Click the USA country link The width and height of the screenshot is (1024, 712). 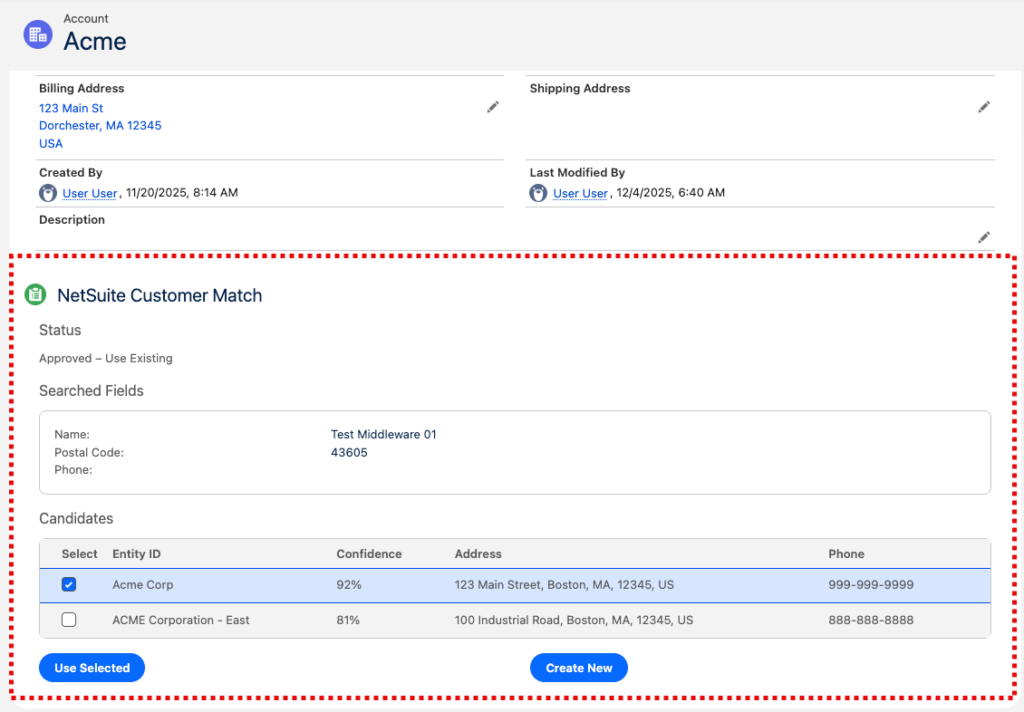(x=50, y=143)
